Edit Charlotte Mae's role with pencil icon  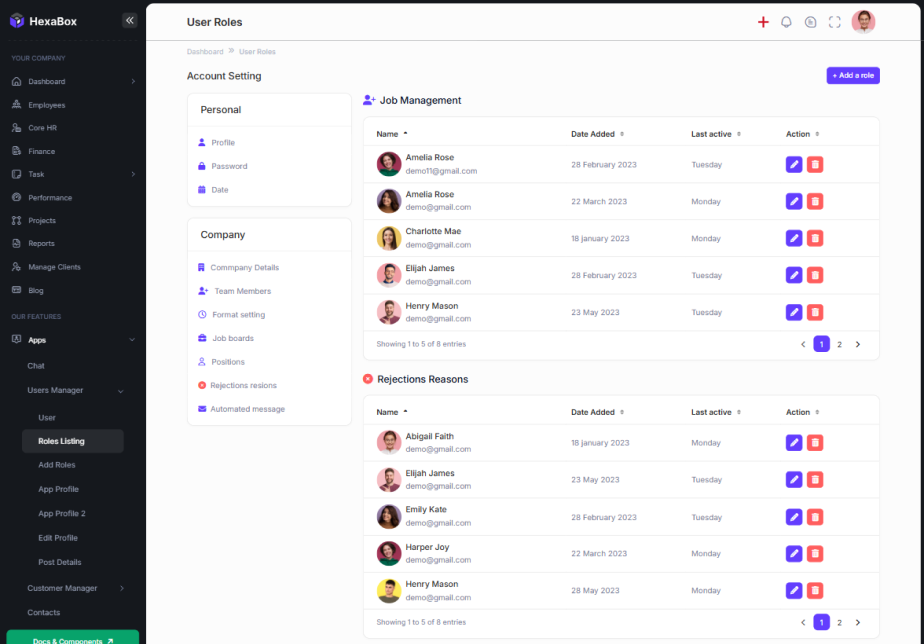tap(794, 238)
